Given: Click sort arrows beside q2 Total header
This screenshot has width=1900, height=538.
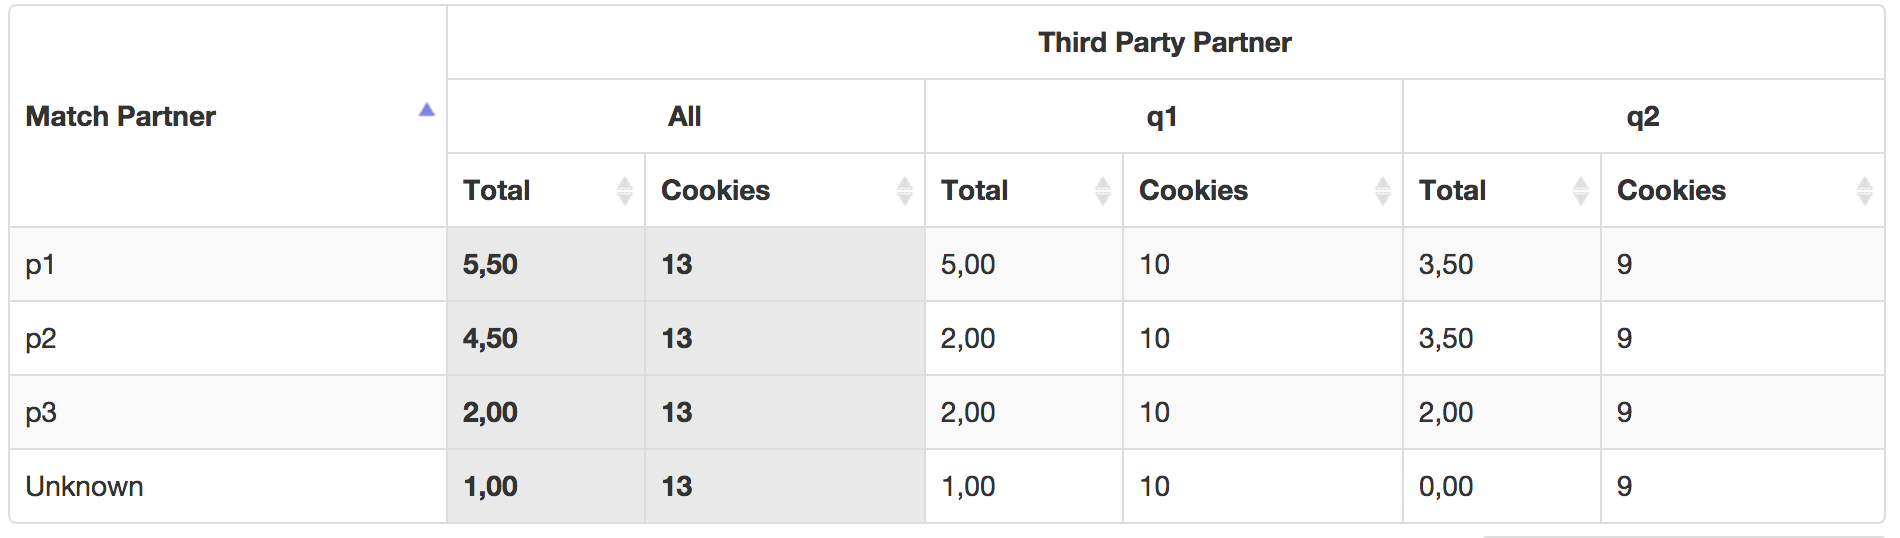Looking at the screenshot, I should coord(1581,190).
